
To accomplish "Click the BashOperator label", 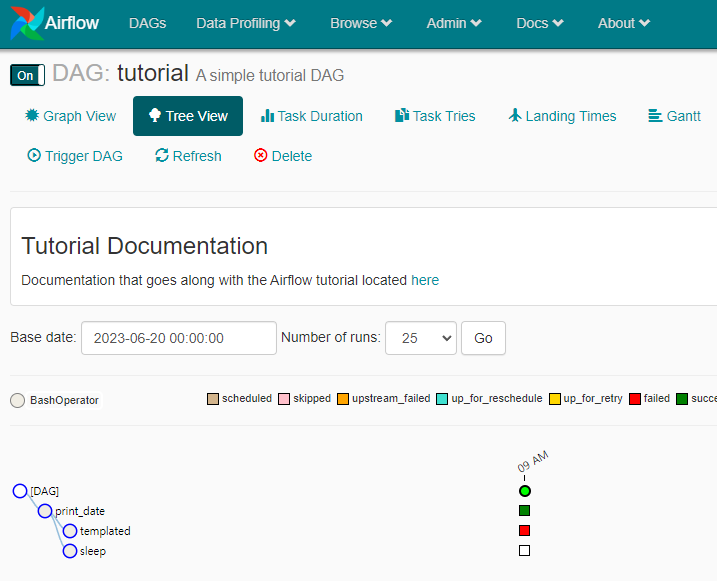I will click(64, 400).
